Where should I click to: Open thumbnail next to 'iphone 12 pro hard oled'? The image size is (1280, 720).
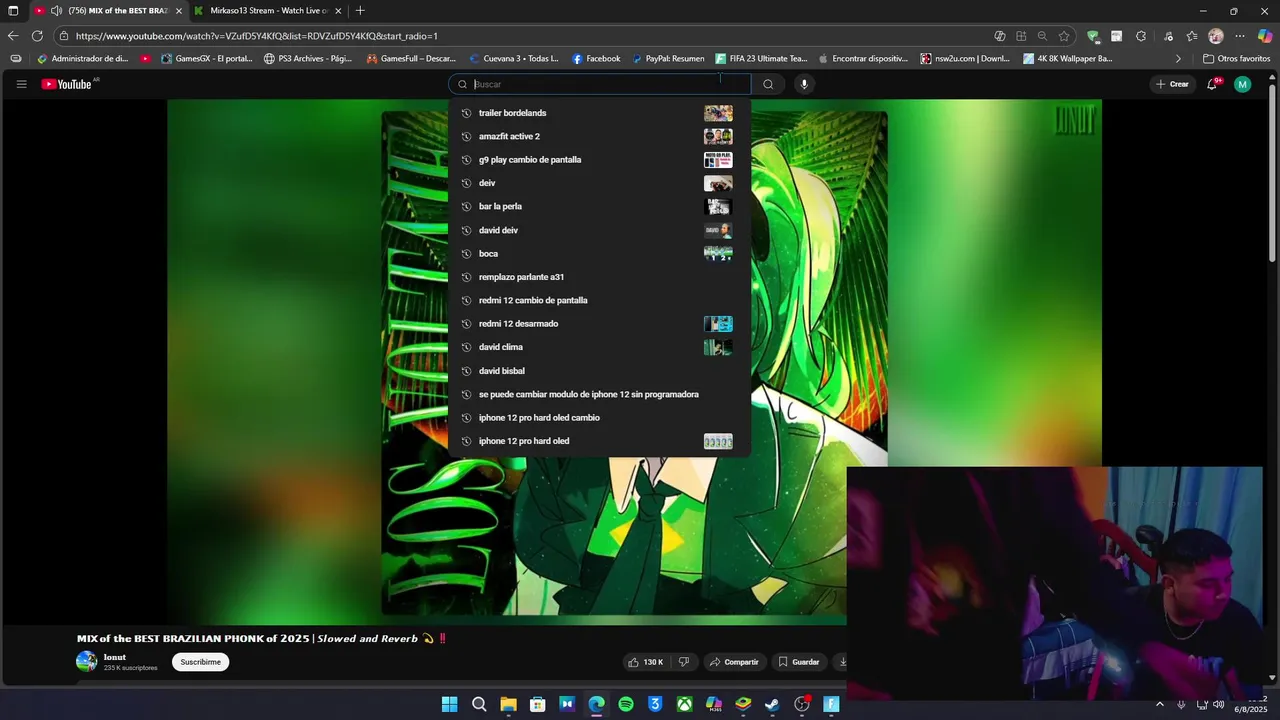(x=718, y=441)
